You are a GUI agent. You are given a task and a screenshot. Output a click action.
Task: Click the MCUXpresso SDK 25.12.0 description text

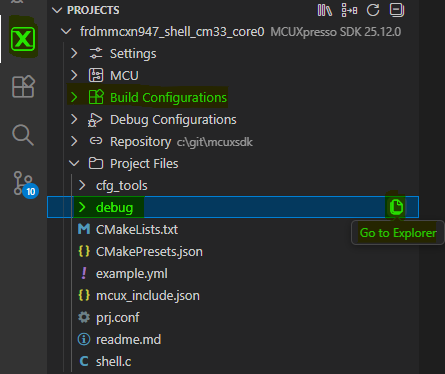point(336,32)
